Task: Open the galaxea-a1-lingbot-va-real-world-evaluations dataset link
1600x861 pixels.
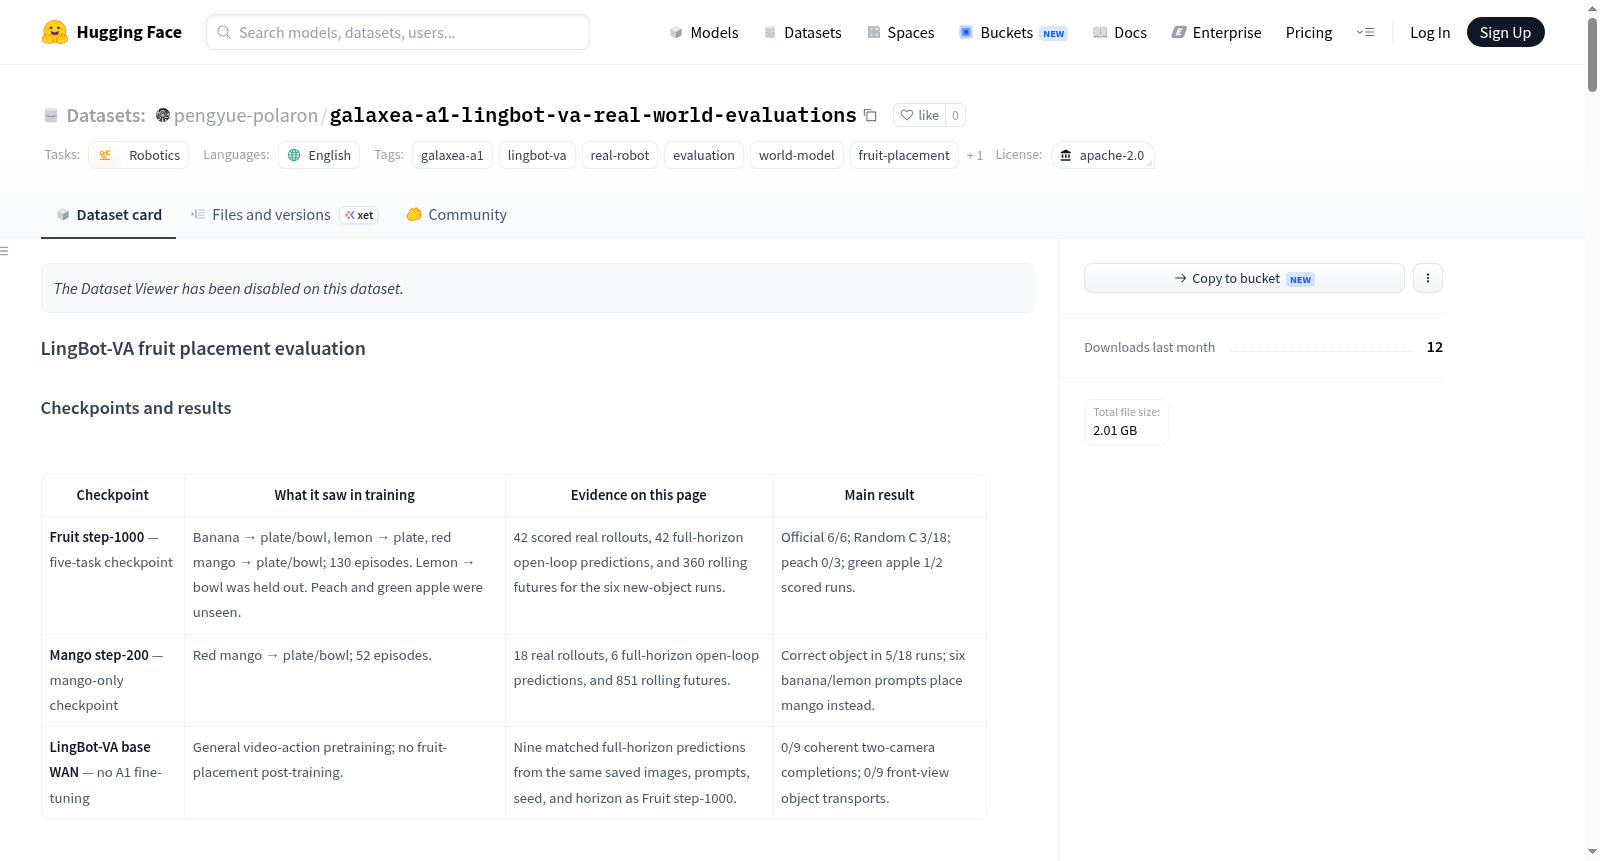Action: coord(593,115)
